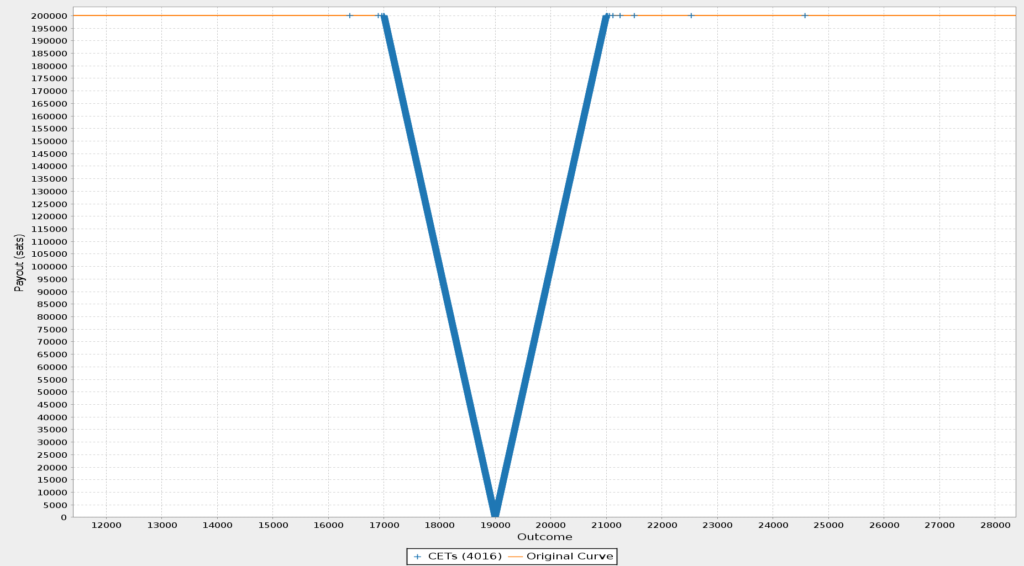Click y-axis tick label 25000
Screen dimensions: 1024x566
(x=54, y=454)
